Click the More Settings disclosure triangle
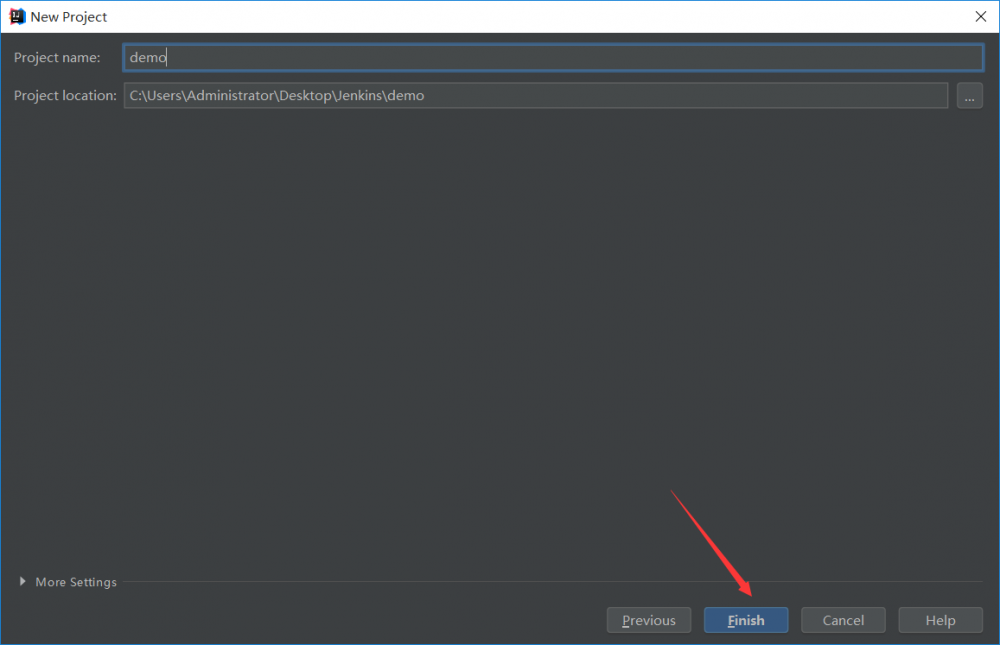Image resolution: width=1000 pixels, height=645 pixels. pyautogui.click(x=22, y=581)
